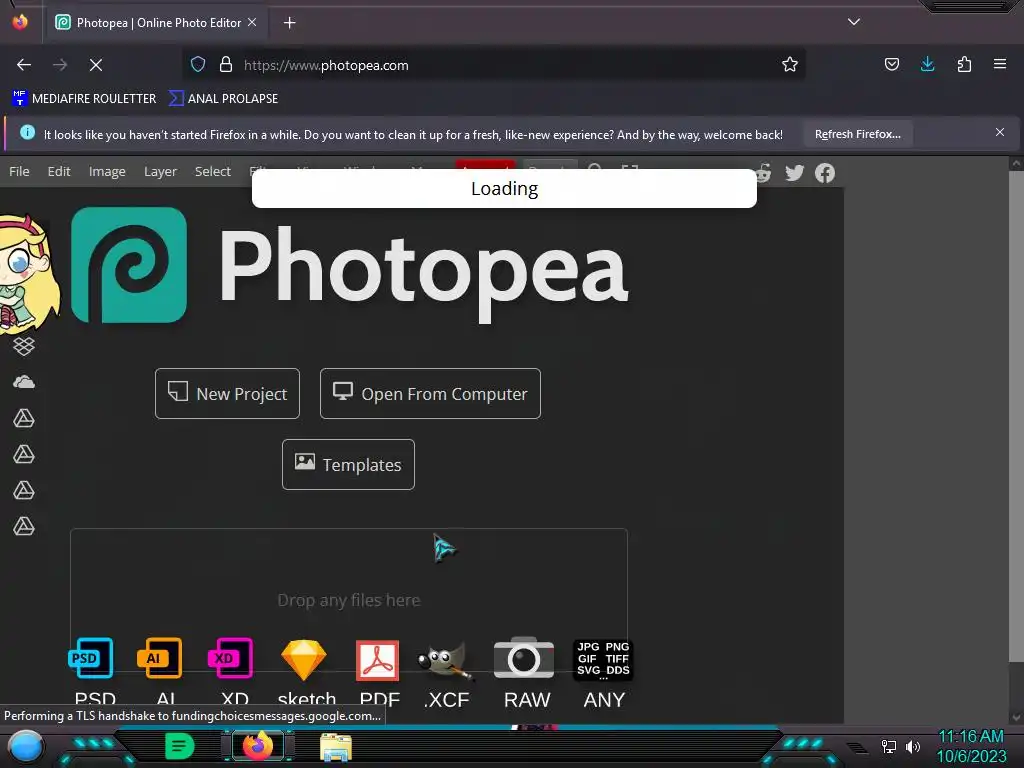This screenshot has width=1024, height=768.
Task: Open Firefox downloads panel arrow icon
Action: (927, 64)
